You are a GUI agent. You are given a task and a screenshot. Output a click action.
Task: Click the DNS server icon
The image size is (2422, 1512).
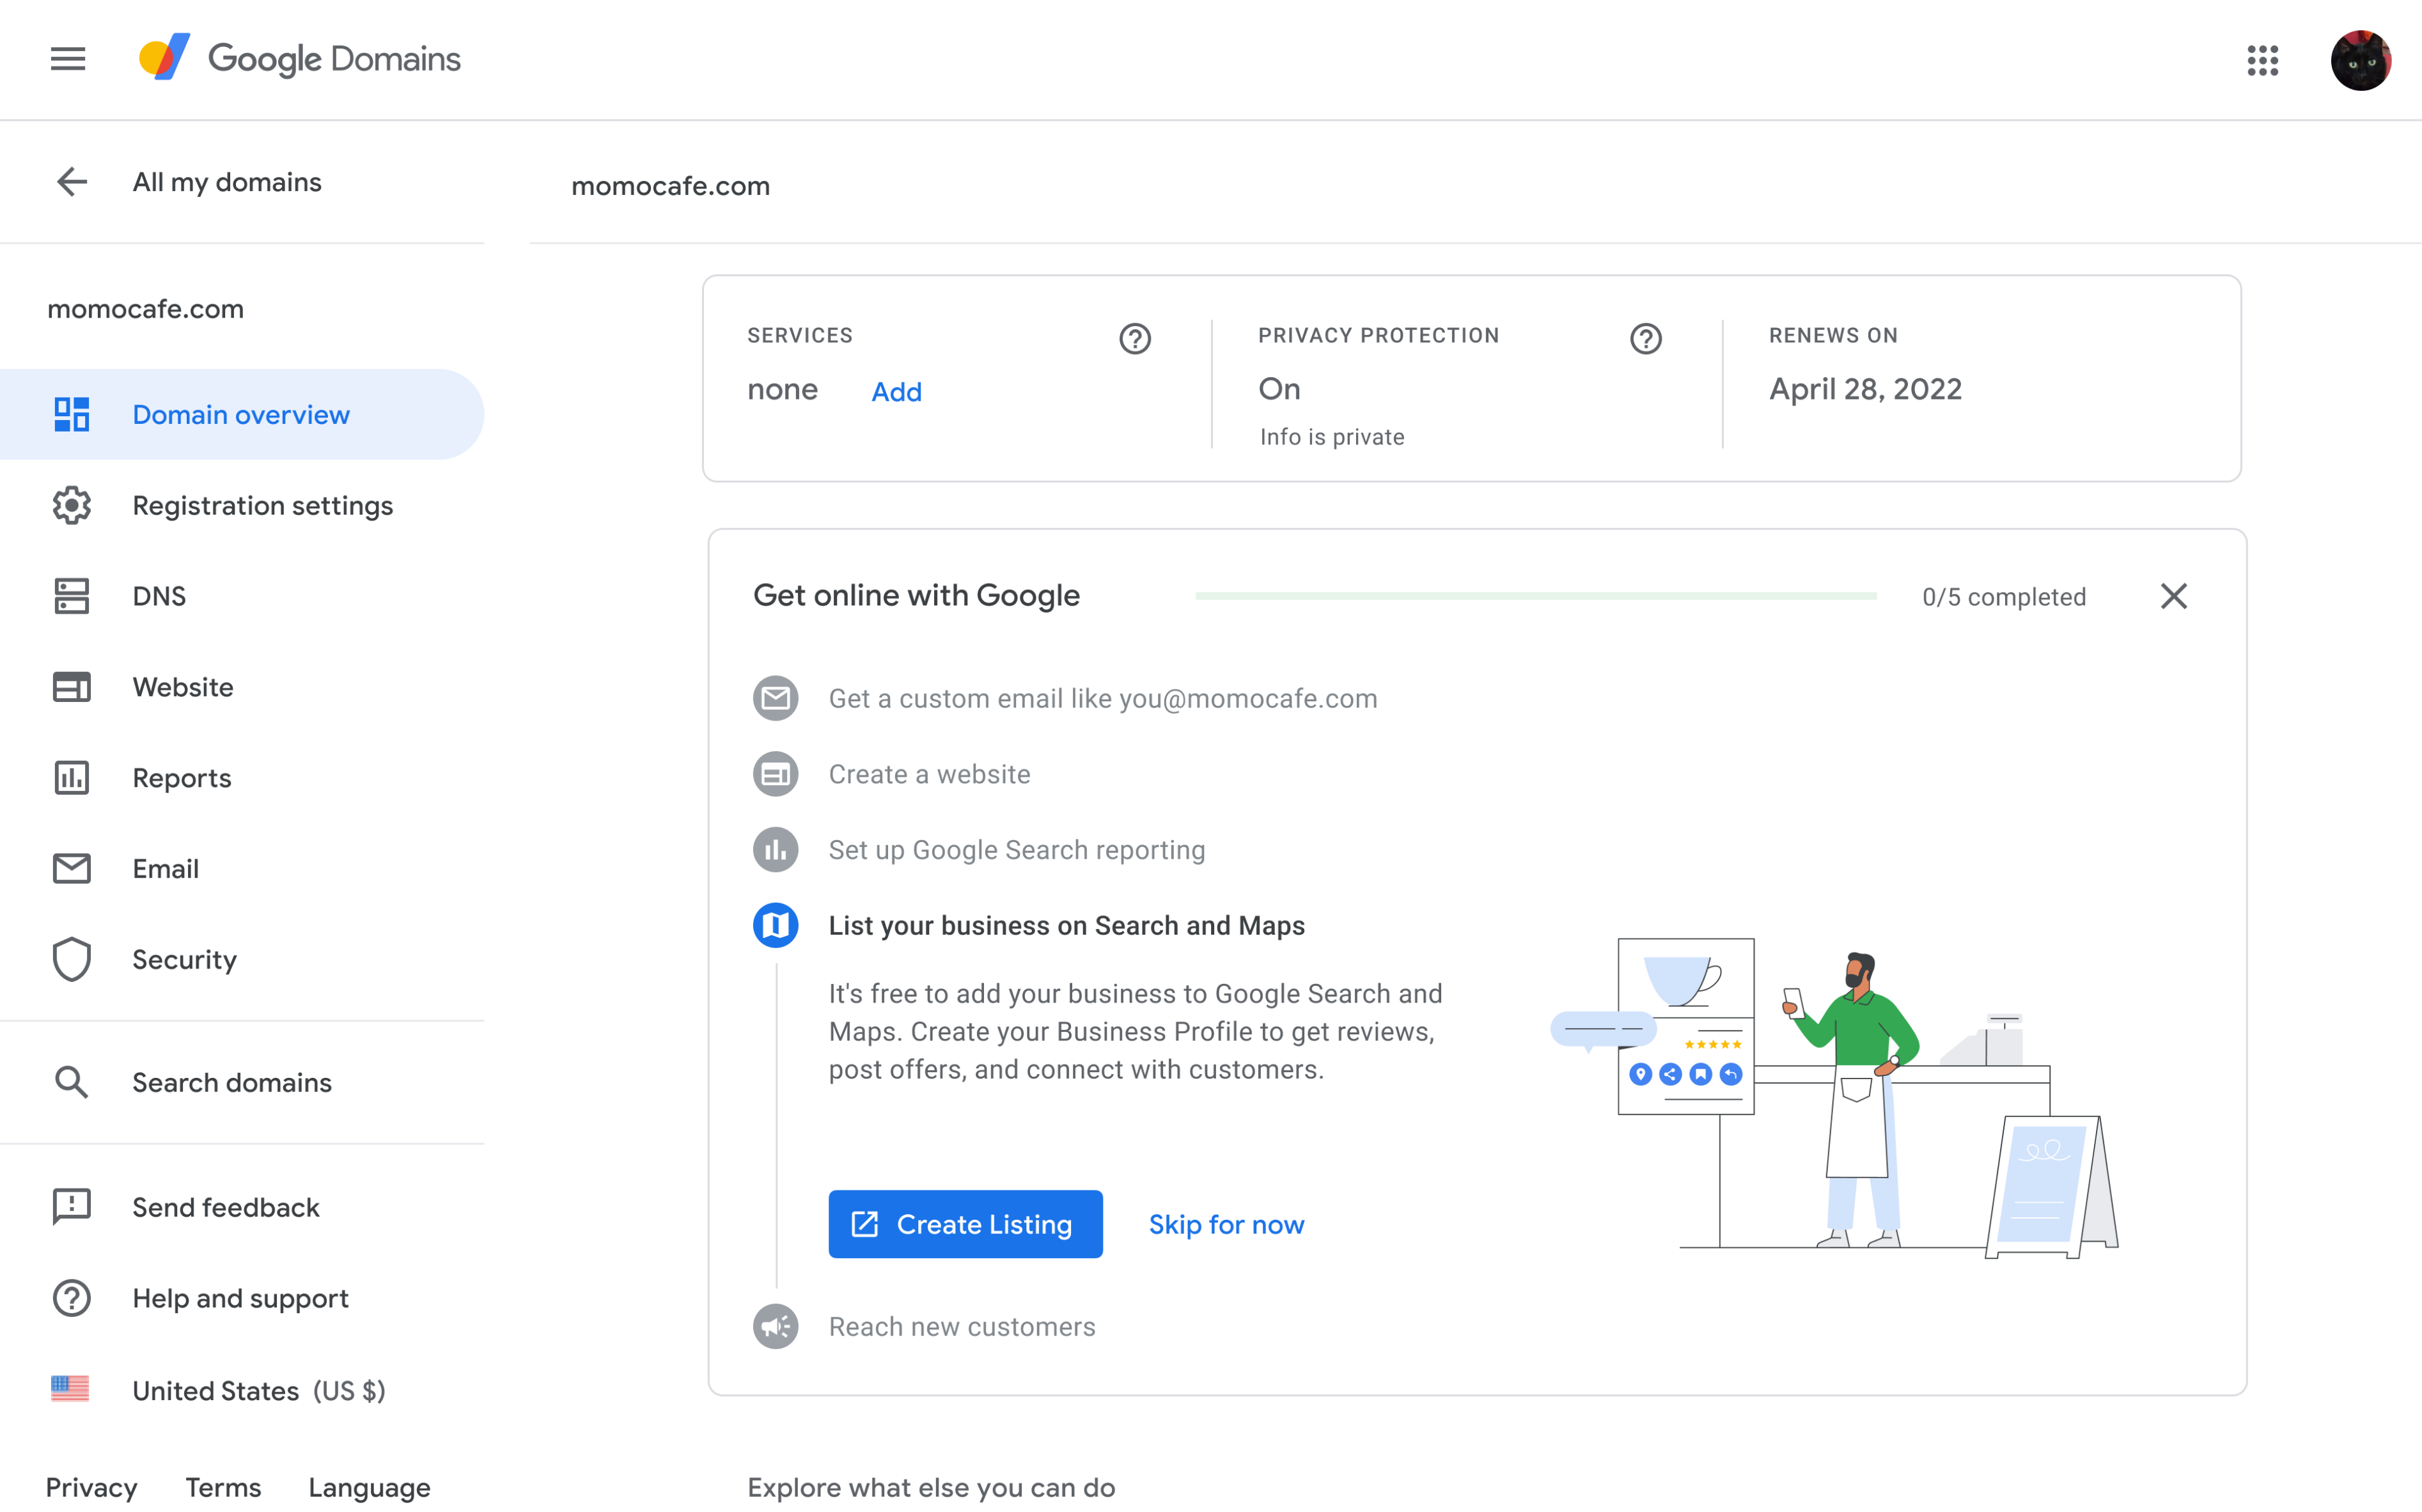(x=72, y=596)
